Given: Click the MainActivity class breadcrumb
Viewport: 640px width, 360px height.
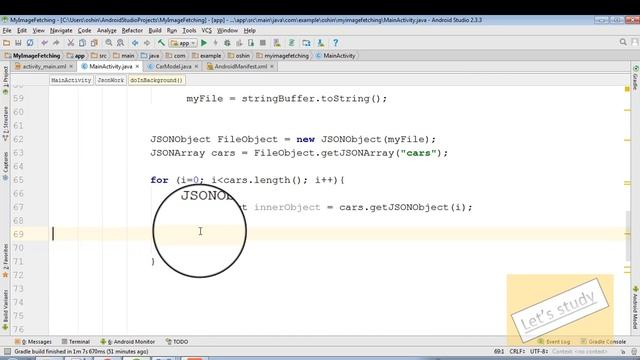Looking at the screenshot, I should coord(336,56).
